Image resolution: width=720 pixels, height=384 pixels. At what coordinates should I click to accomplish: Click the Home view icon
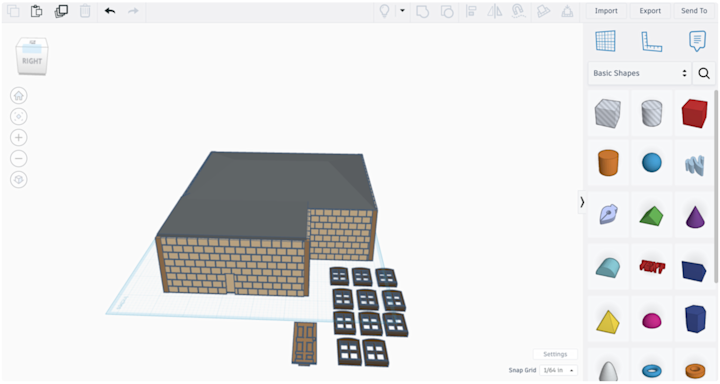coord(19,96)
